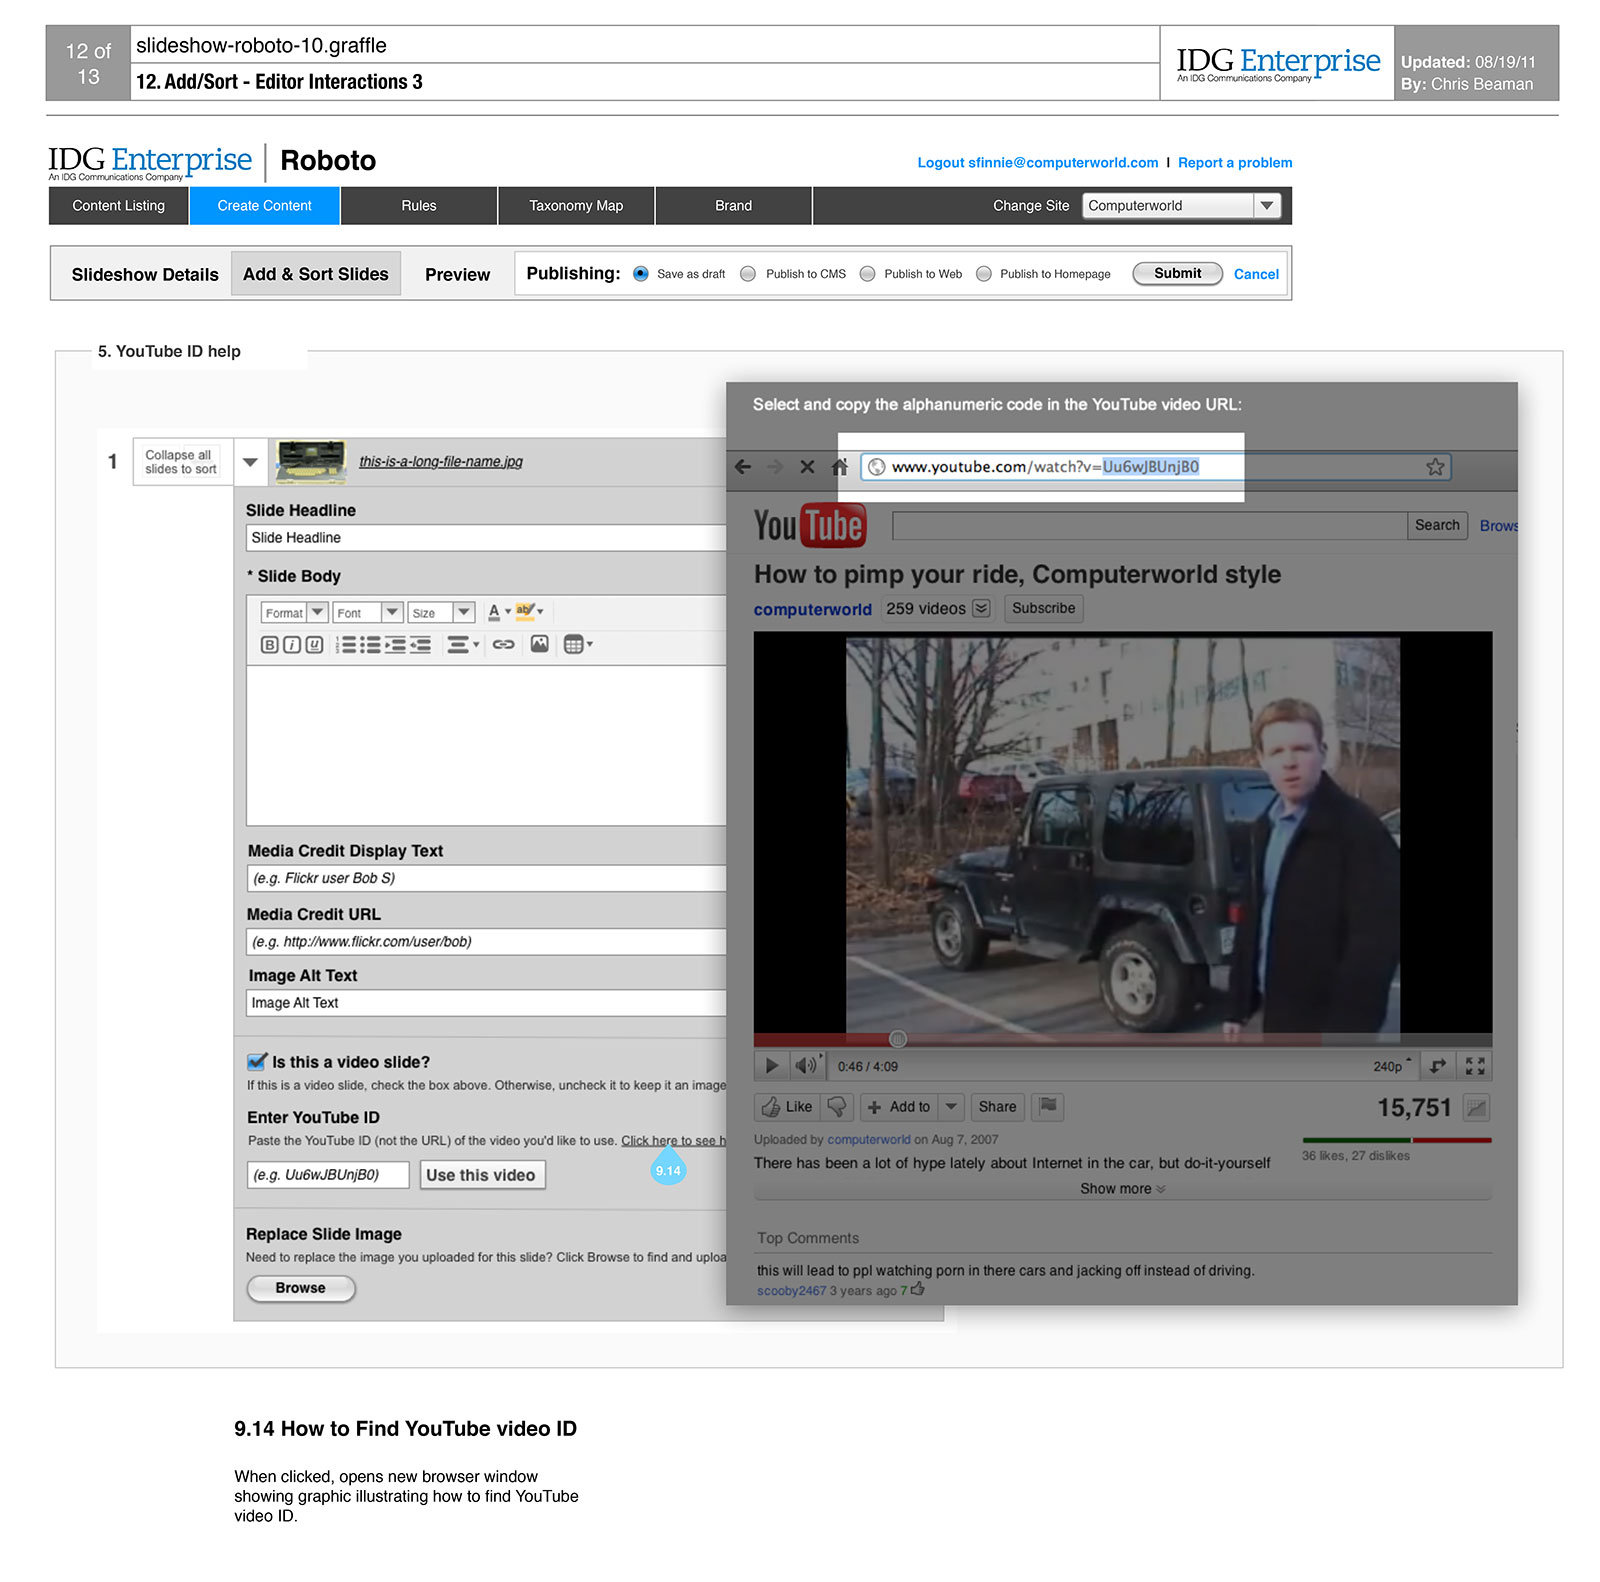
Task: Click browser back arrow in YouTube window
Action: point(742,467)
